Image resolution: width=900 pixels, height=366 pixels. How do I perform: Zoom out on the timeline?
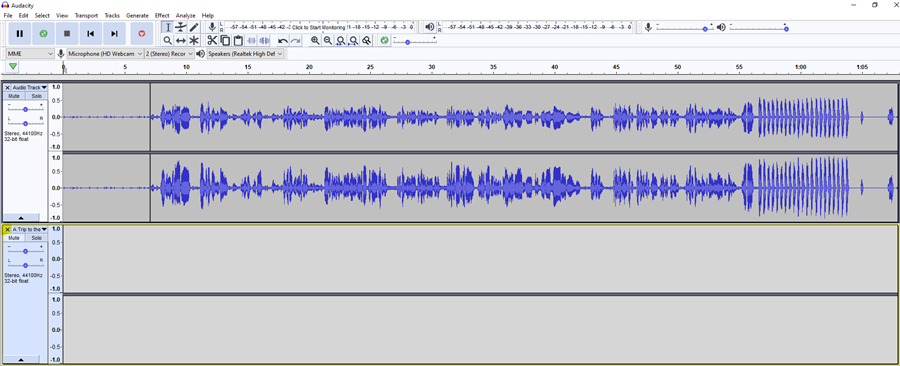pos(328,40)
